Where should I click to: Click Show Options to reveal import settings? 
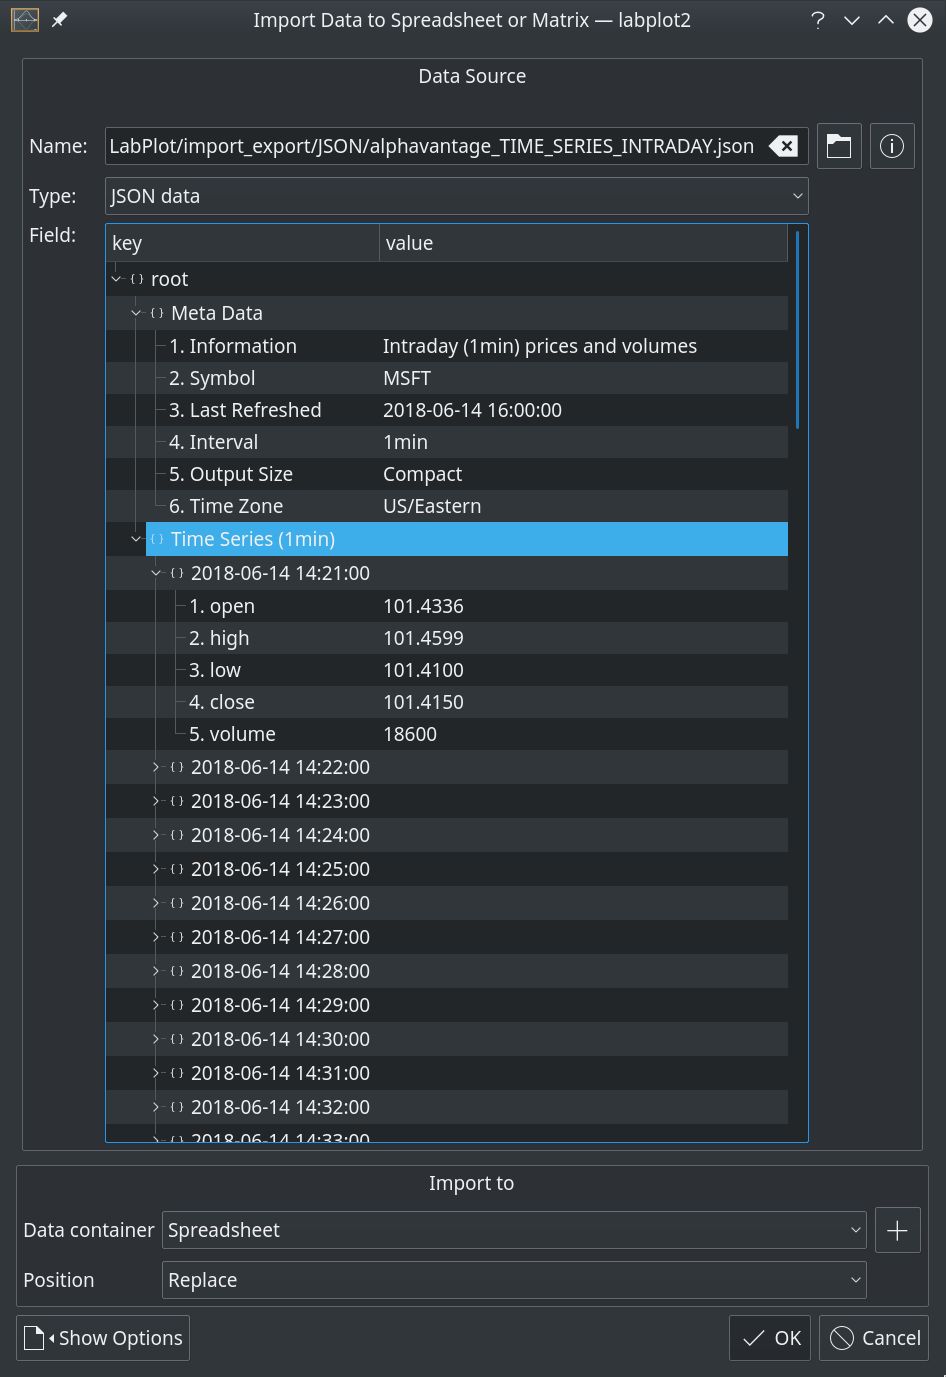pos(102,1337)
